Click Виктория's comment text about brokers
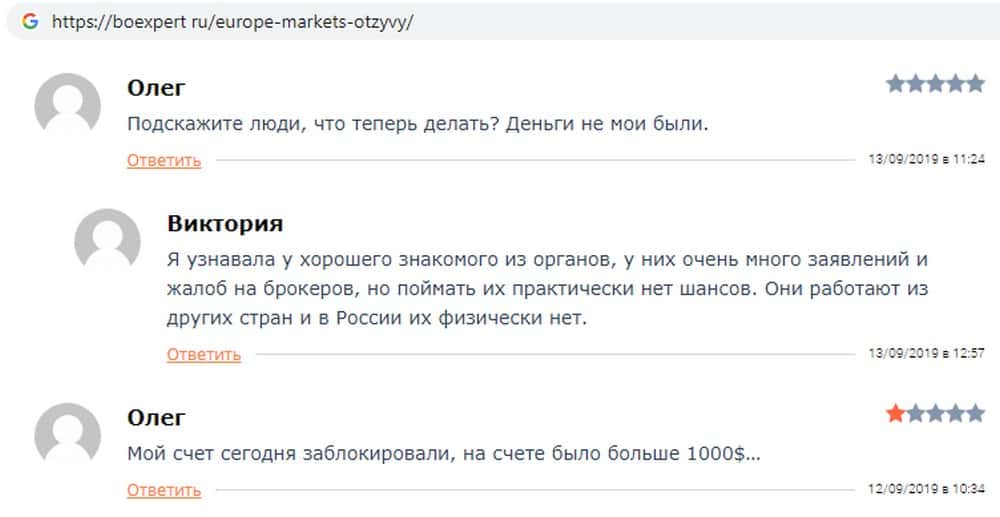The image size is (1000, 517). click(x=548, y=288)
